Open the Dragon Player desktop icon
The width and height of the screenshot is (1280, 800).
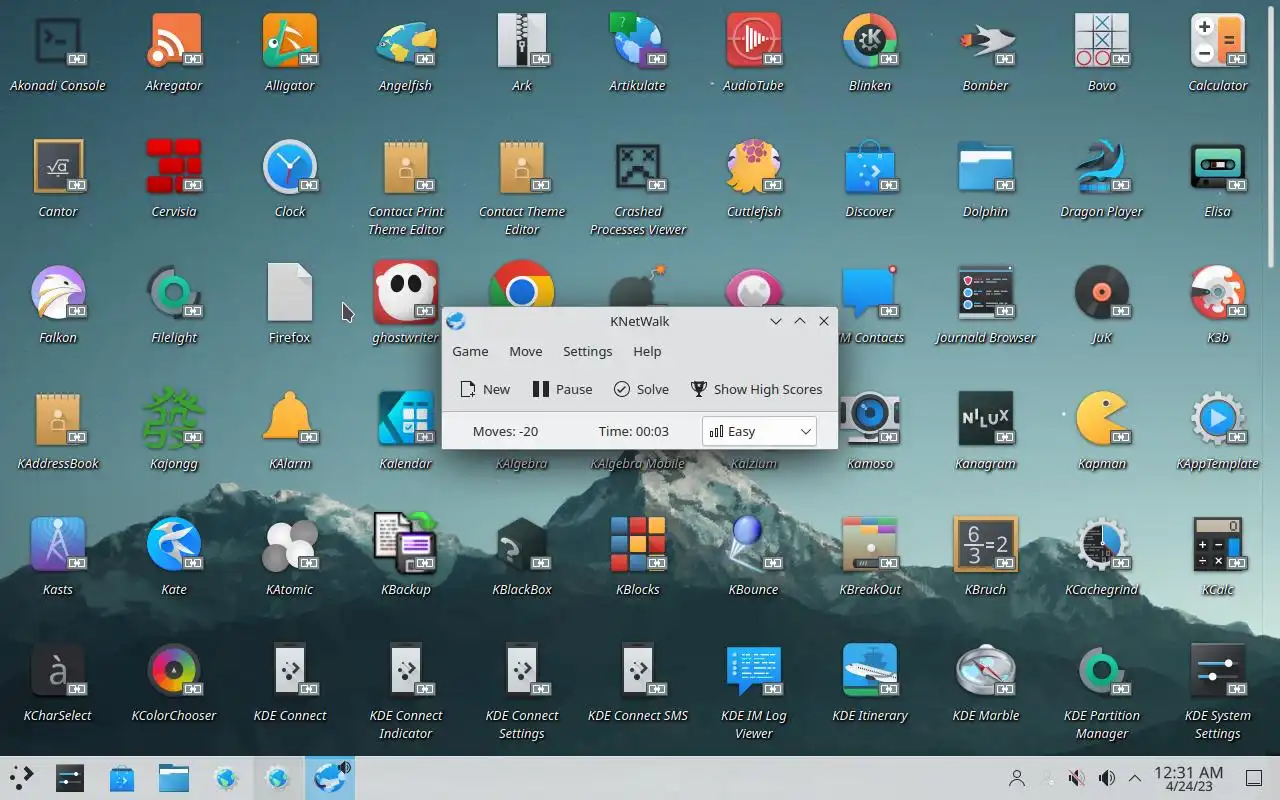(1102, 178)
